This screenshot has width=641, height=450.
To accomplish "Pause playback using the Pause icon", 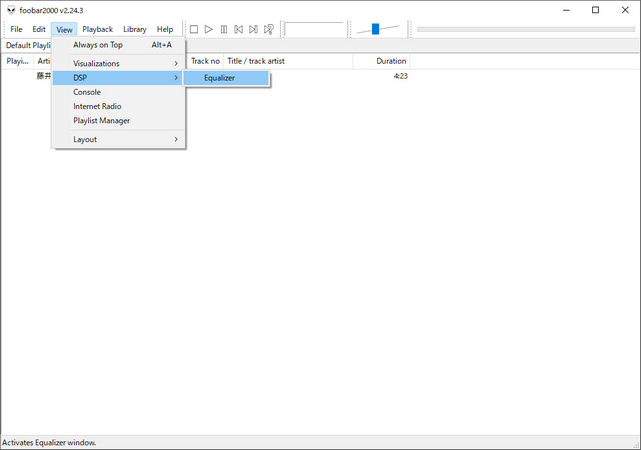I will (x=224, y=29).
